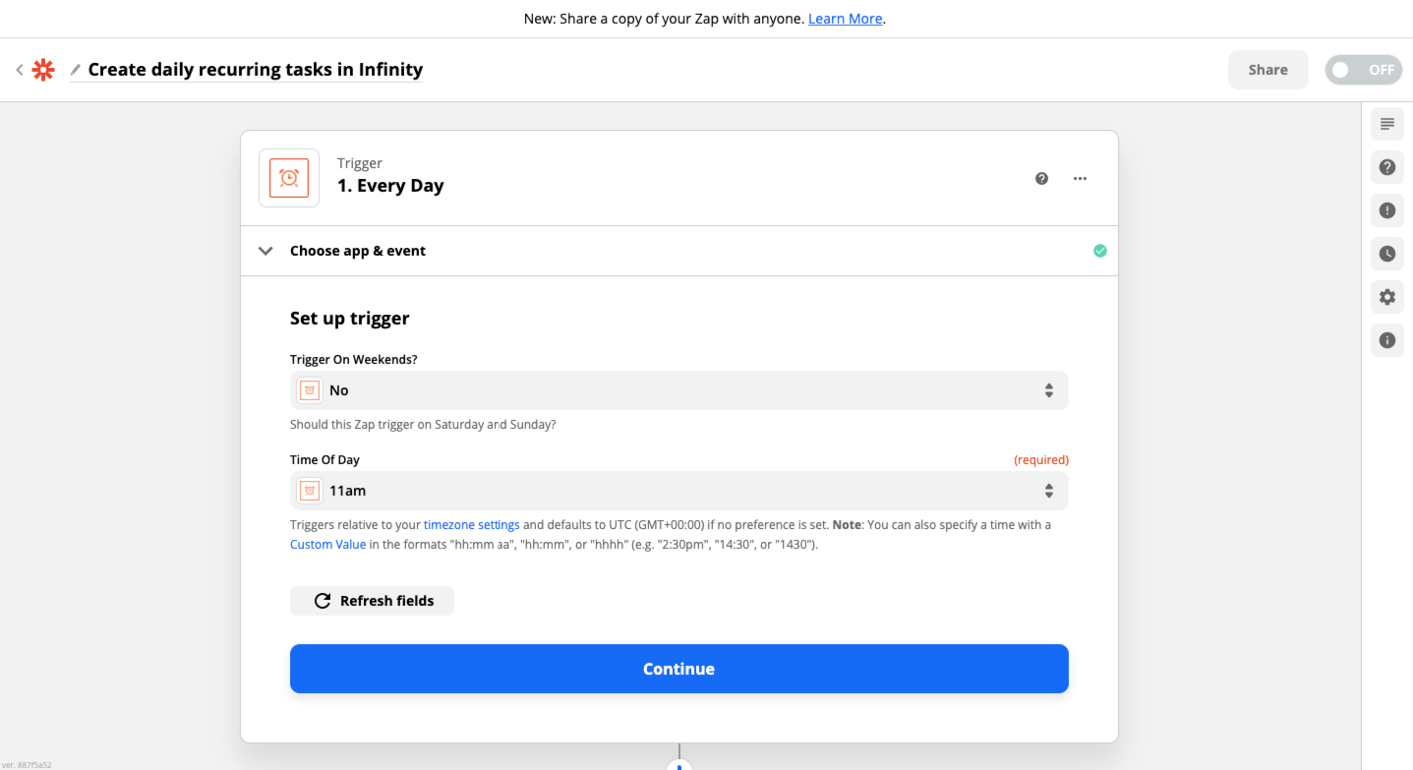Open the notes lines icon in right sidebar

point(1387,125)
